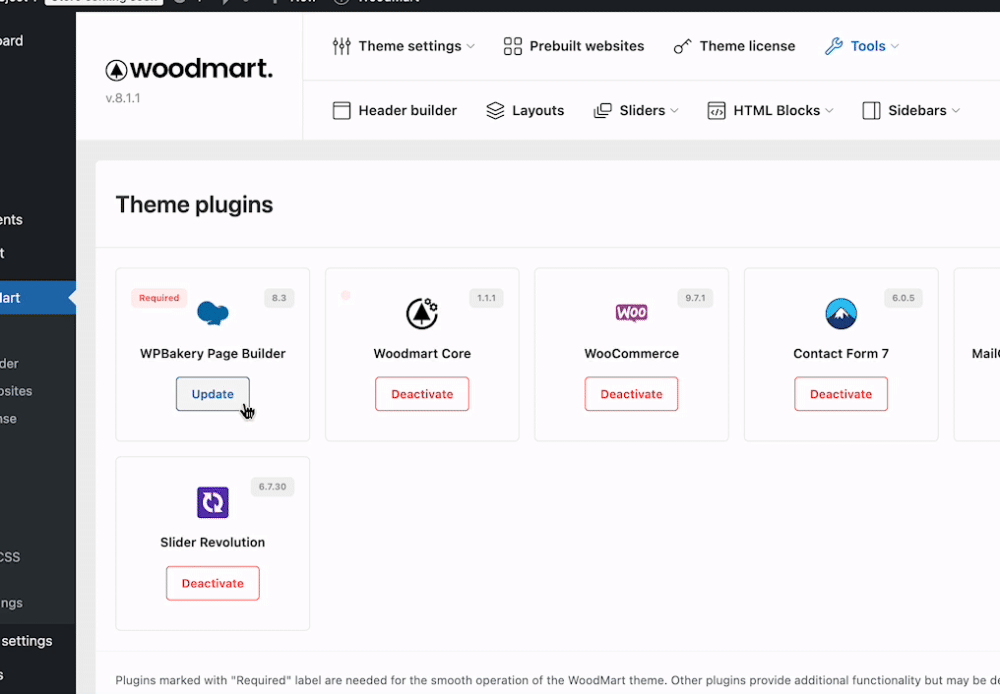Click the Sidebars panel icon
Image resolution: width=1000 pixels, height=694 pixels.
871,110
